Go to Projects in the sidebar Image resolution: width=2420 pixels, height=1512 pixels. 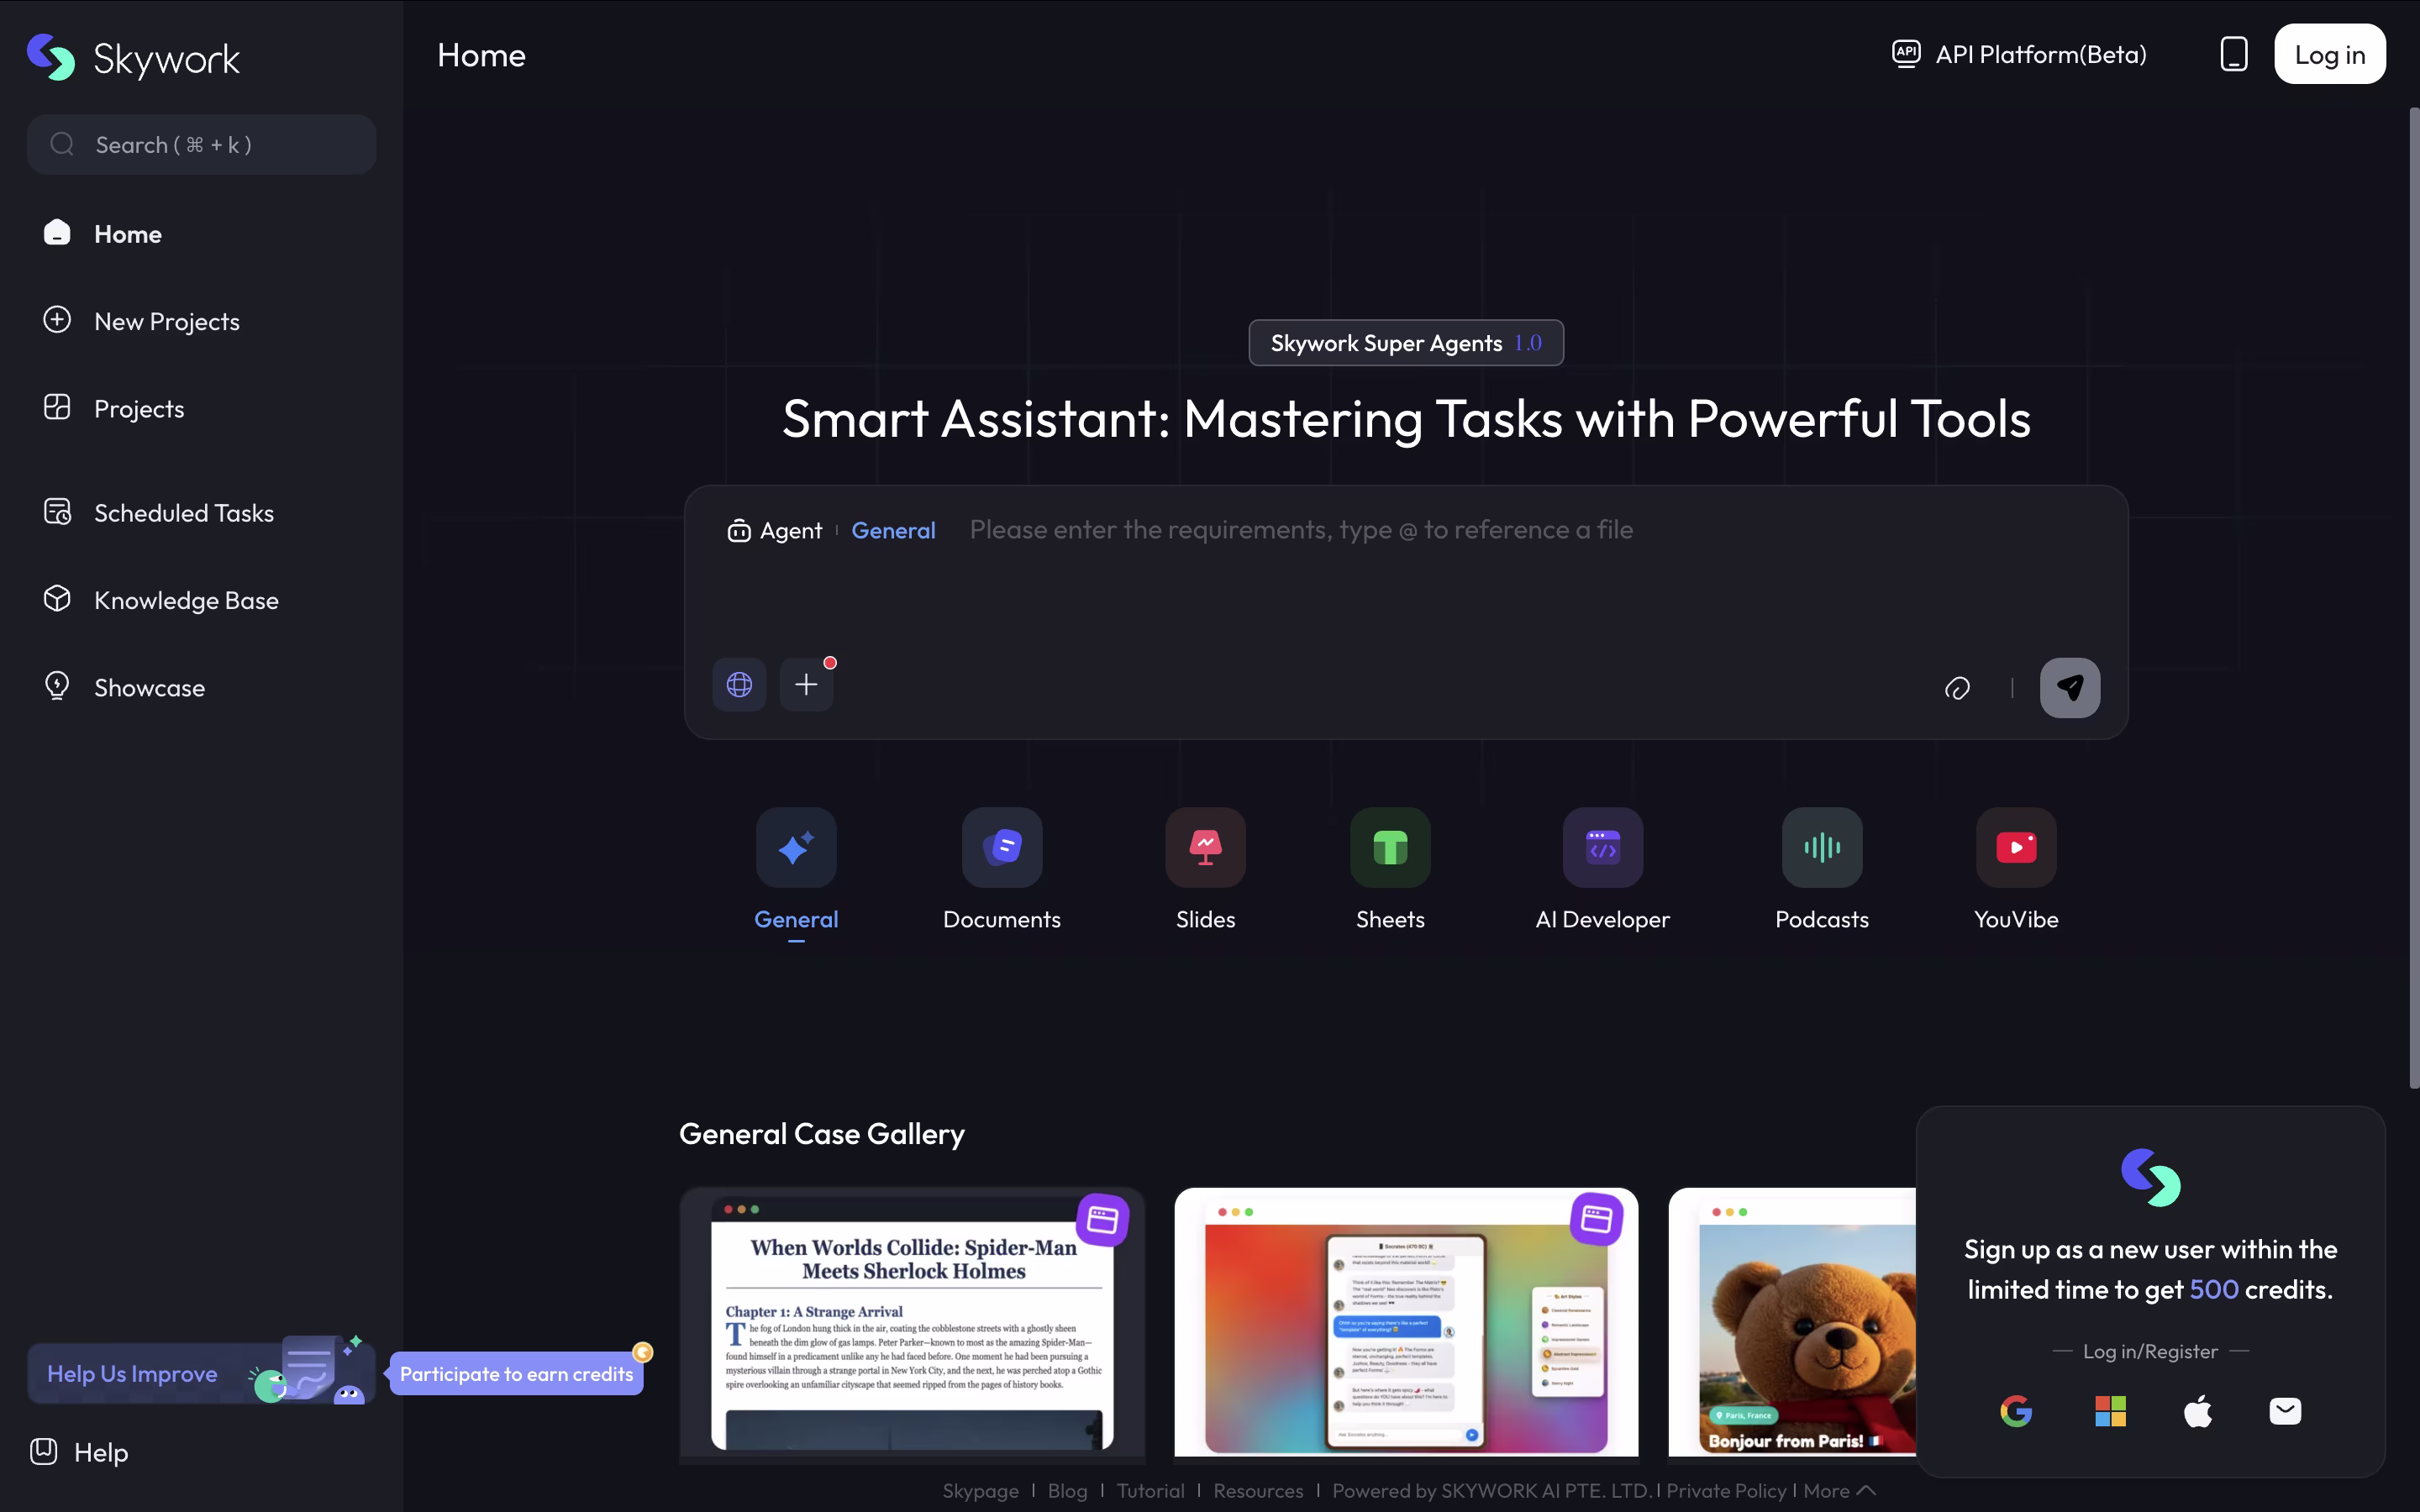pyautogui.click(x=202, y=408)
